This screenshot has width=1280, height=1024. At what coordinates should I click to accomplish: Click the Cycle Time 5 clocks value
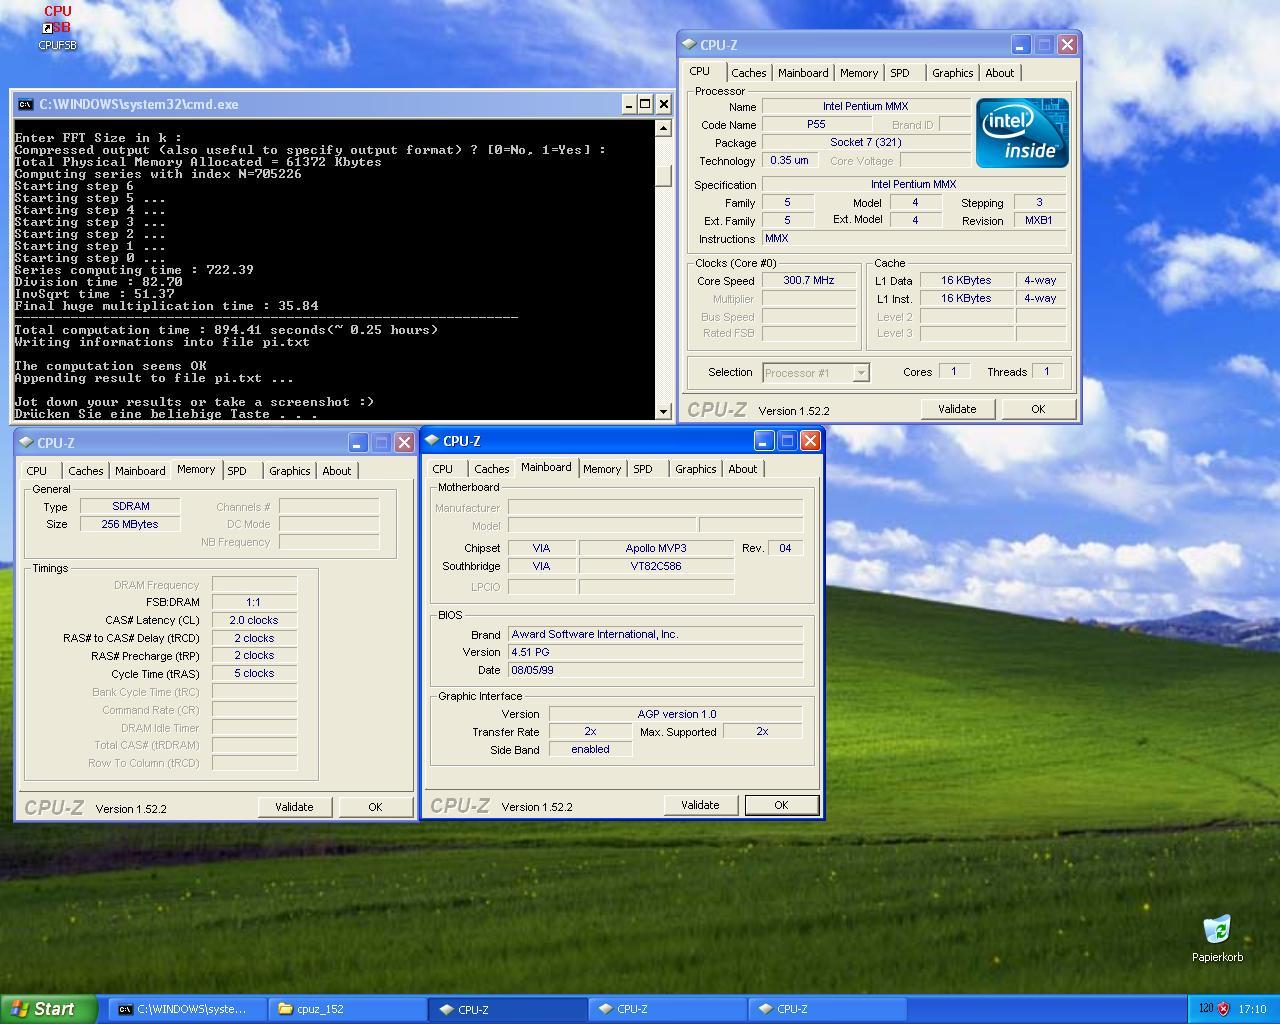click(x=254, y=674)
